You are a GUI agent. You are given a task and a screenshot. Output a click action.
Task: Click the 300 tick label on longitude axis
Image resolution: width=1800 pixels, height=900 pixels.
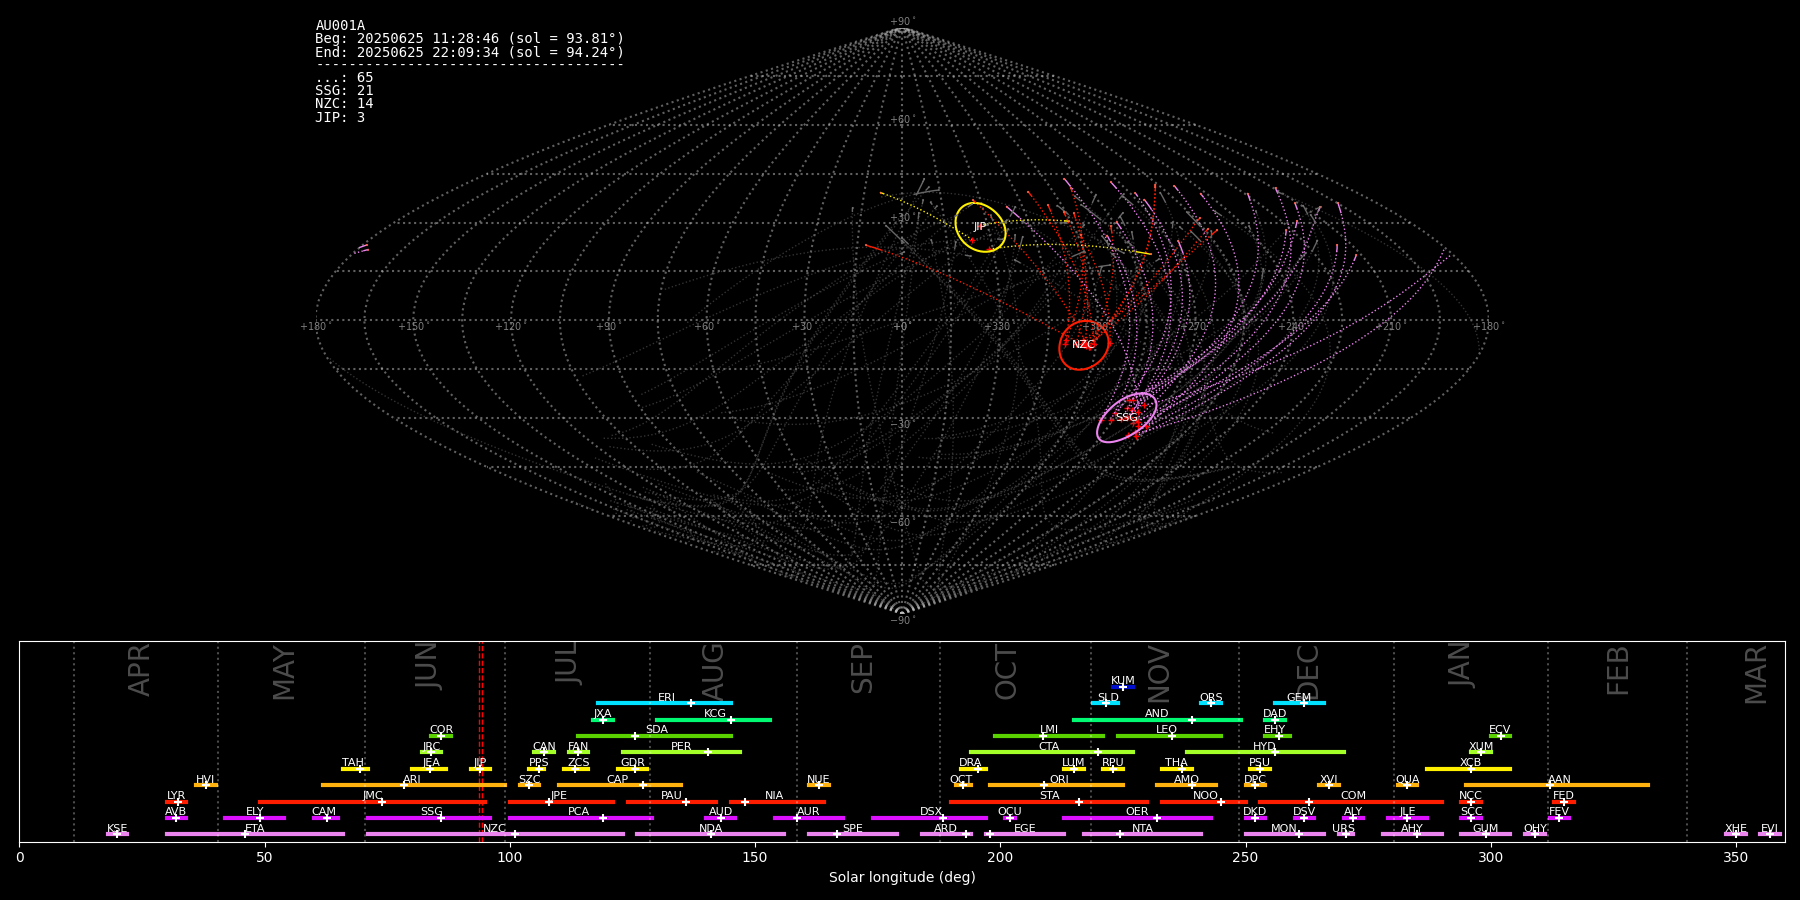pyautogui.click(x=1490, y=857)
